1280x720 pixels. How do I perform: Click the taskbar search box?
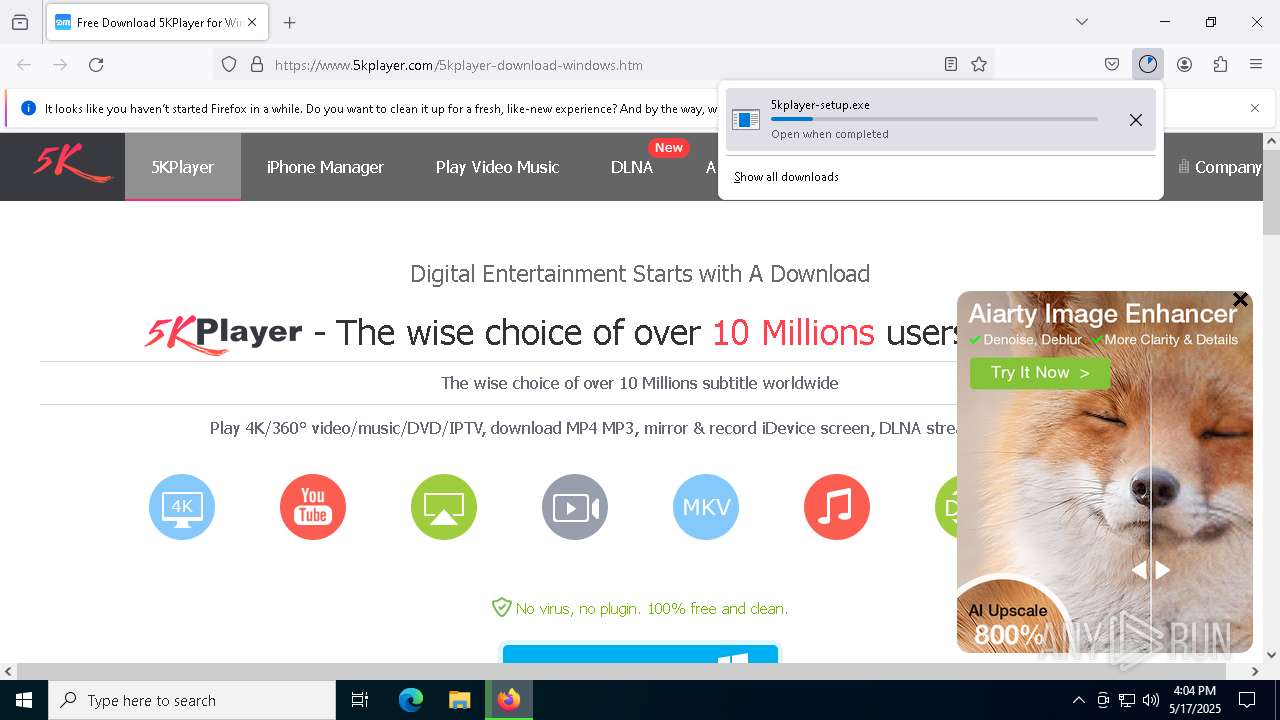pos(192,700)
